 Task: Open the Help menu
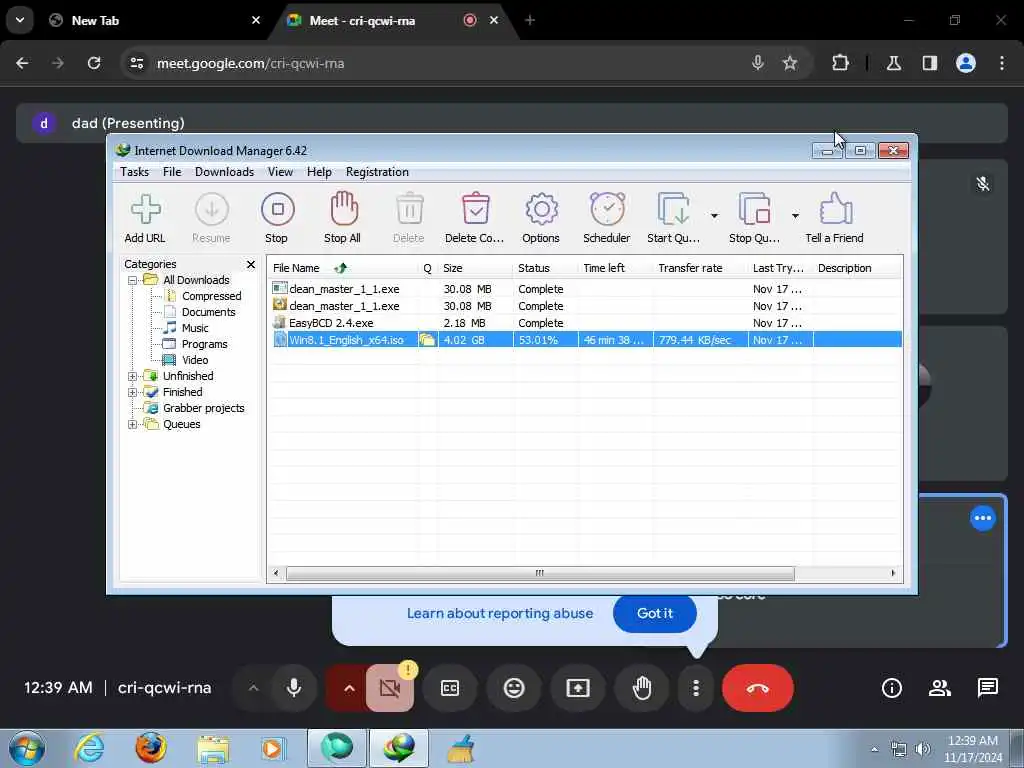point(319,172)
